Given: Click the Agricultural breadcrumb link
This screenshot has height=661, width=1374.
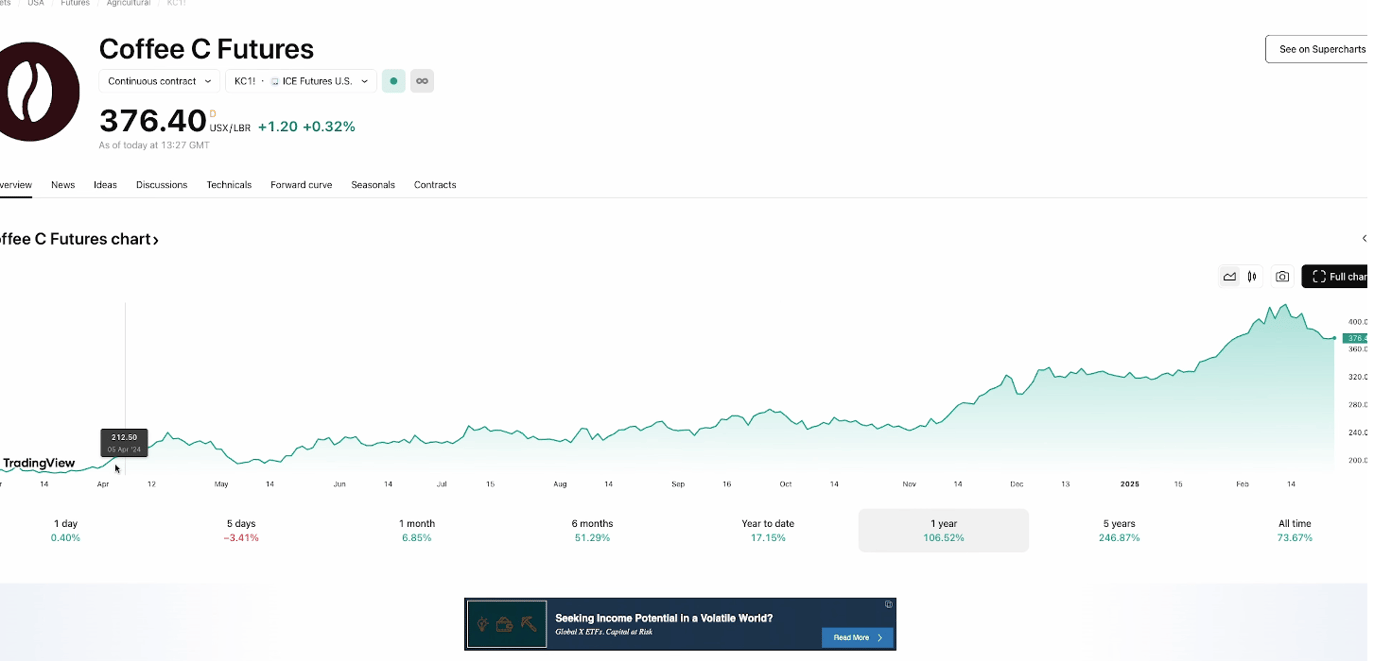Looking at the screenshot, I should 128,4.
